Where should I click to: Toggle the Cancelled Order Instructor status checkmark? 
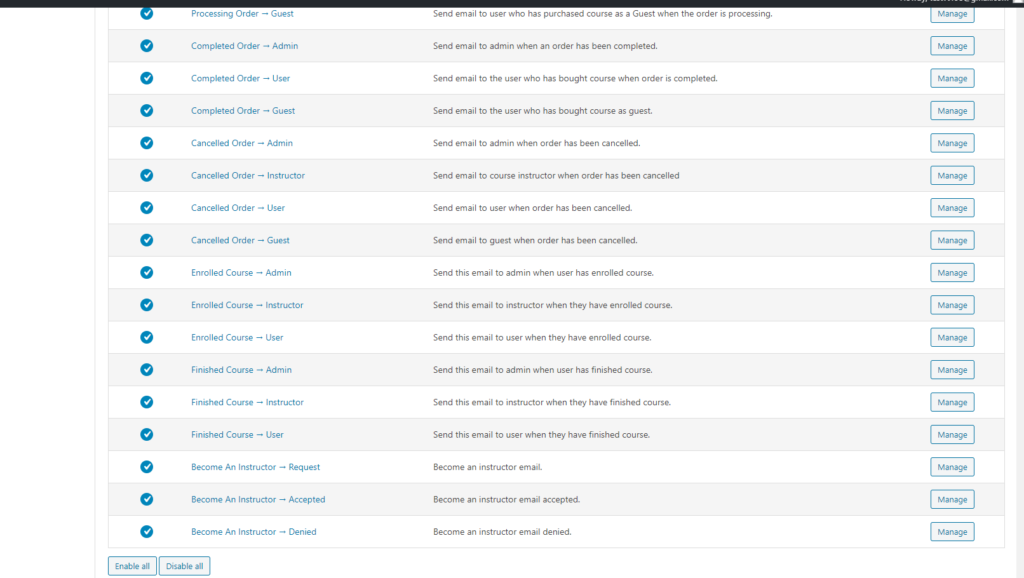[147, 175]
